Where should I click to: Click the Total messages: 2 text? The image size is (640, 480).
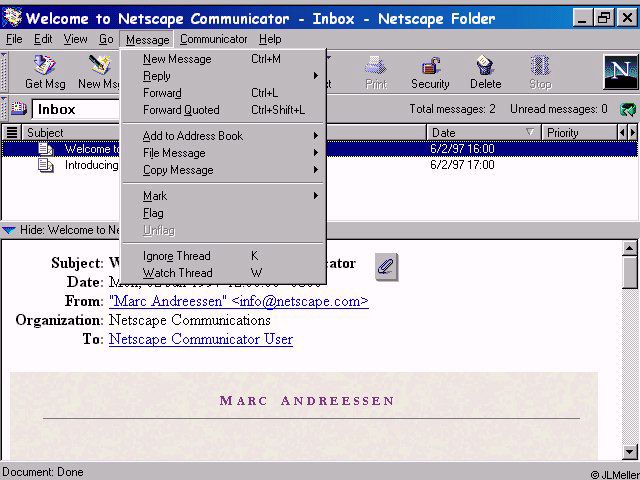[x=452, y=109]
